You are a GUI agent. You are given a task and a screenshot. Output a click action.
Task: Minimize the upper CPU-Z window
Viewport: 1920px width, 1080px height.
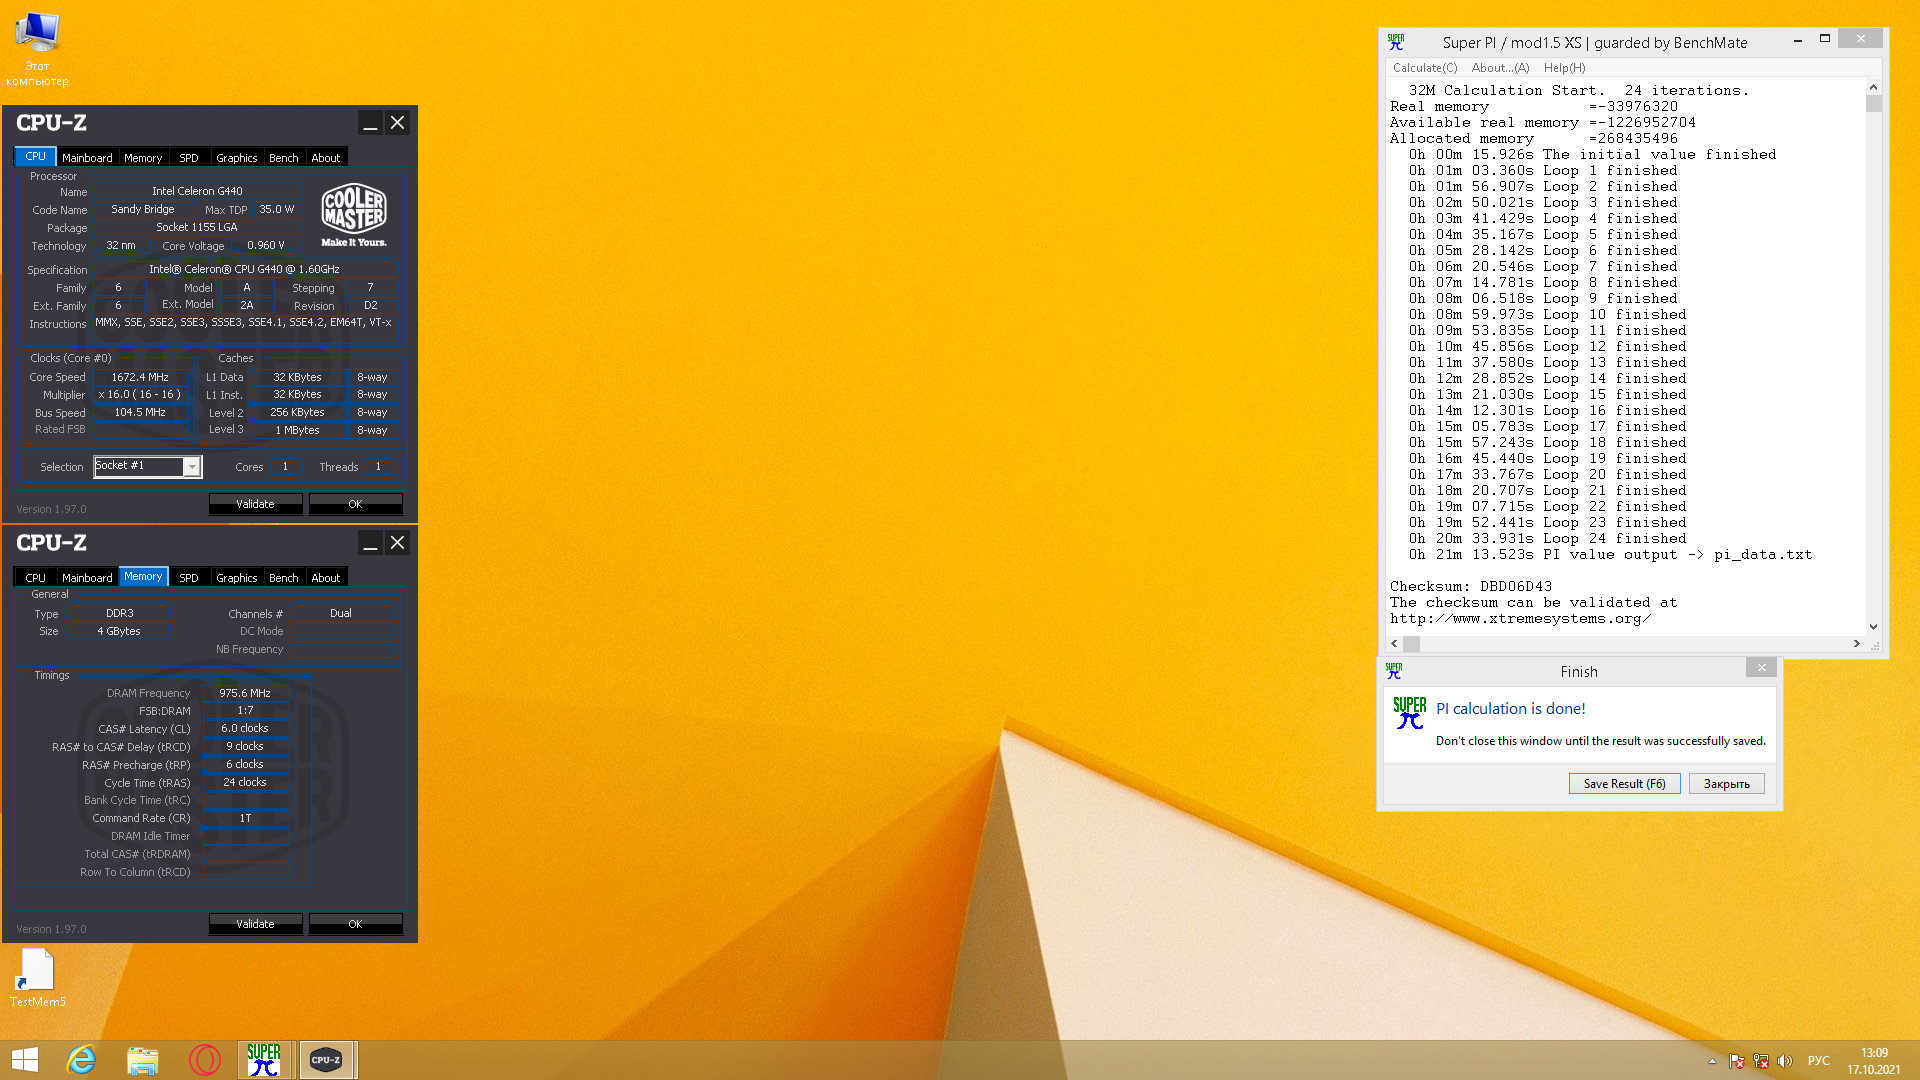point(370,123)
